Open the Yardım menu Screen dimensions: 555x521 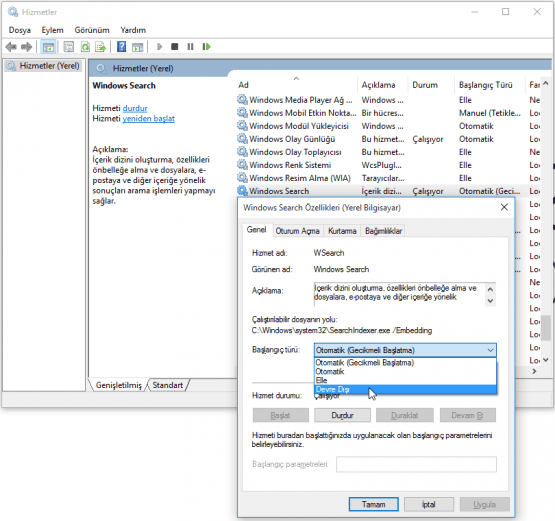click(x=133, y=30)
